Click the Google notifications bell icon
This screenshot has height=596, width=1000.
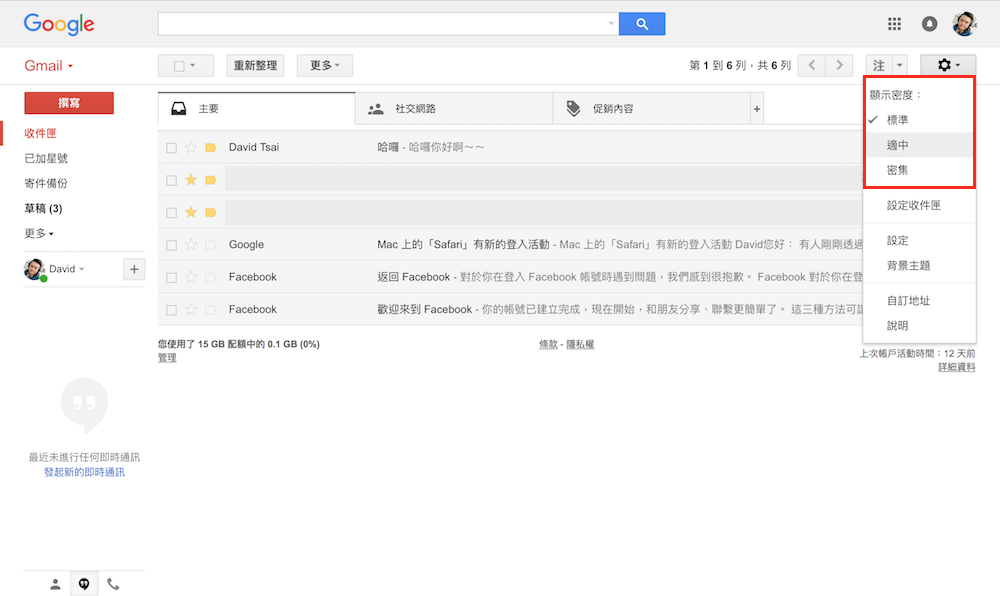point(930,24)
